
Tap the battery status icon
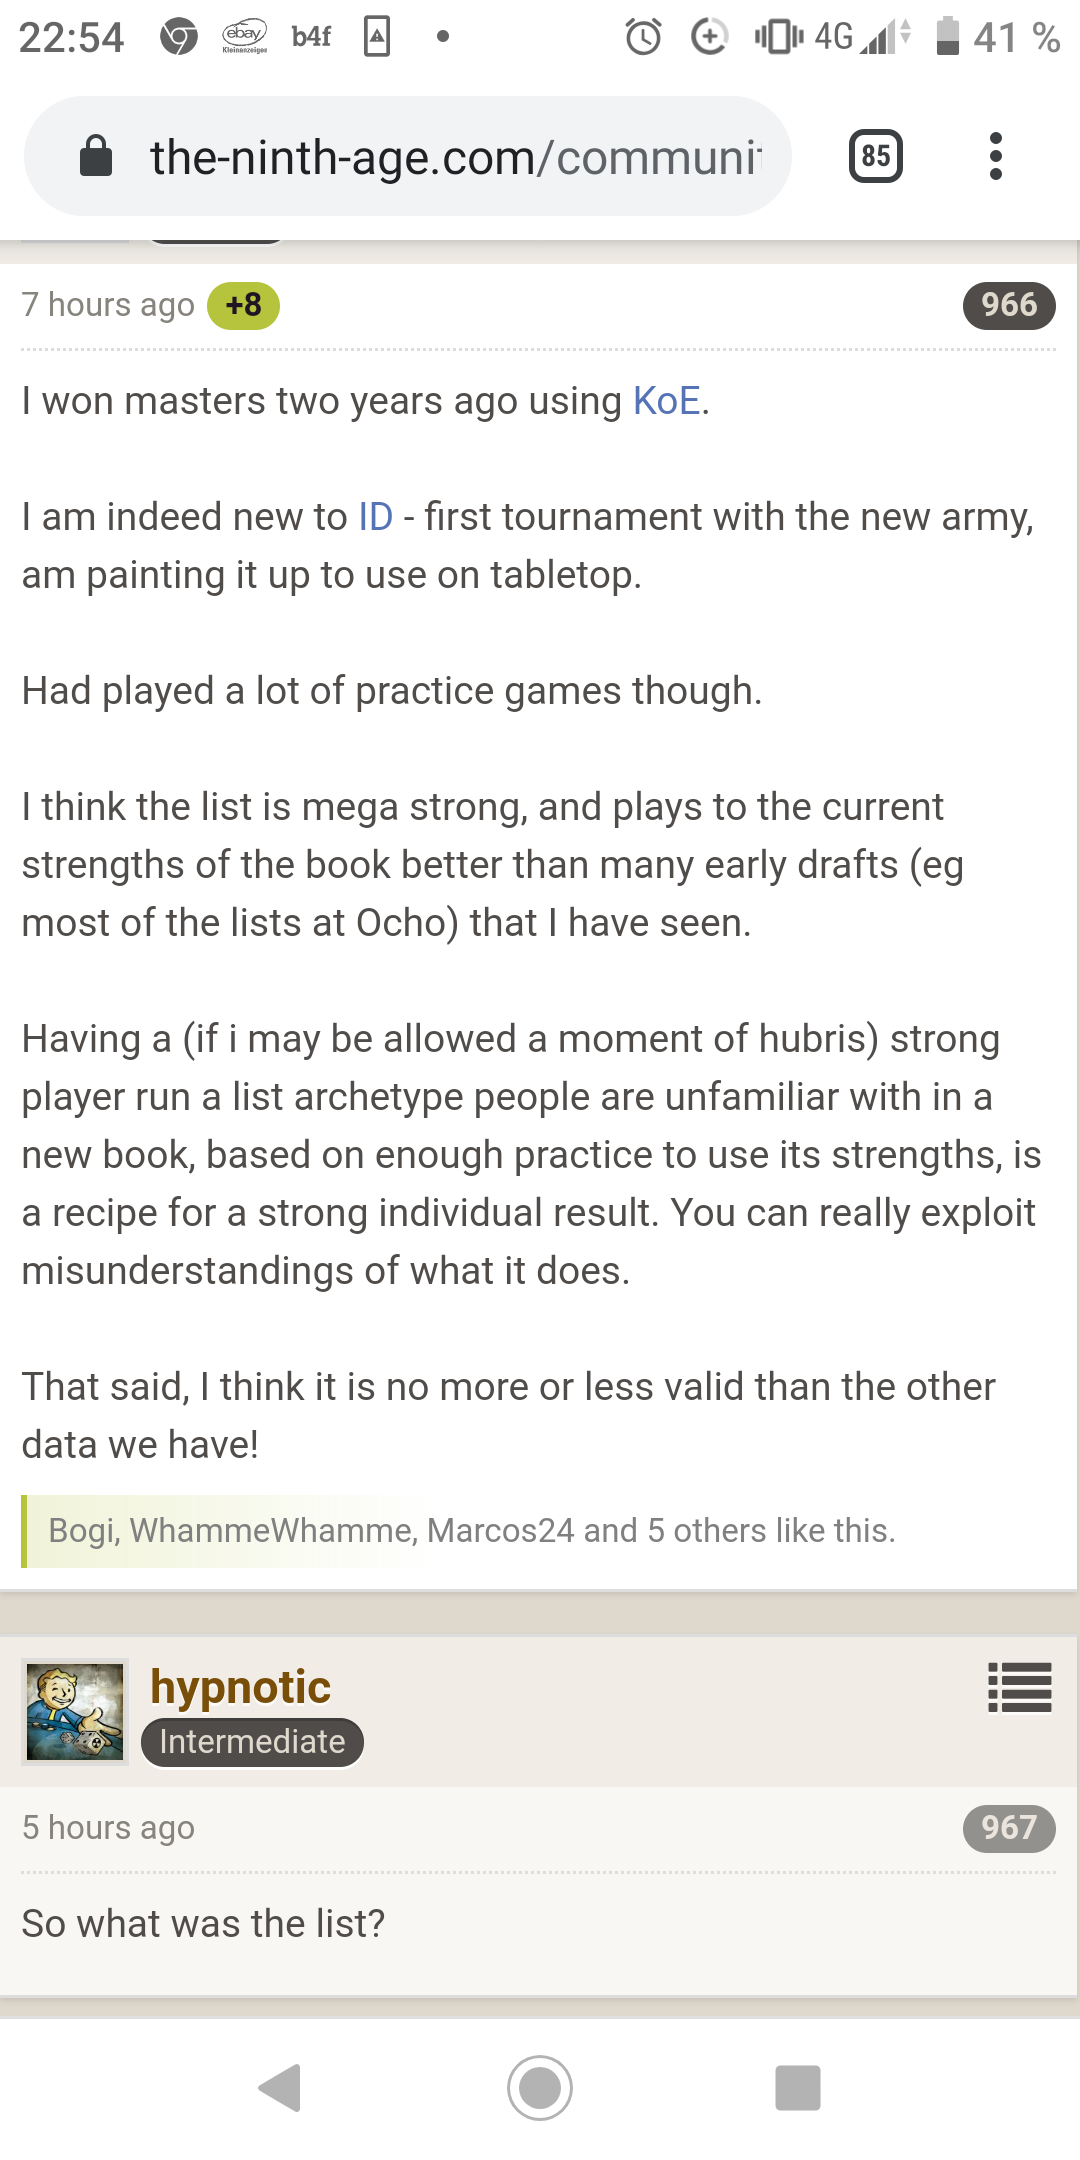(x=947, y=37)
